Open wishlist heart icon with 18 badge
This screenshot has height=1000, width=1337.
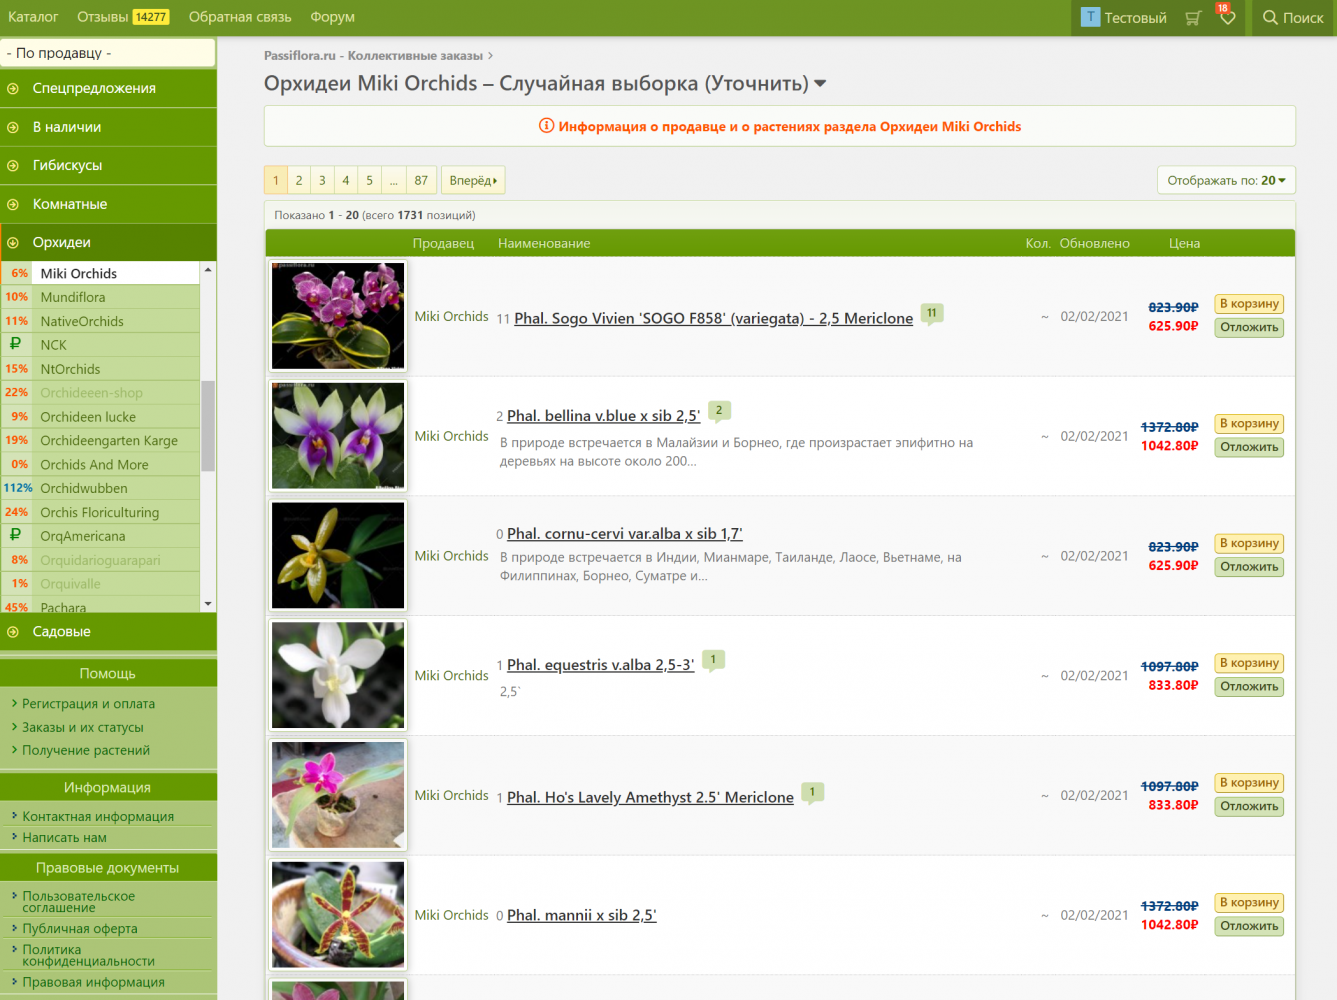1227,17
